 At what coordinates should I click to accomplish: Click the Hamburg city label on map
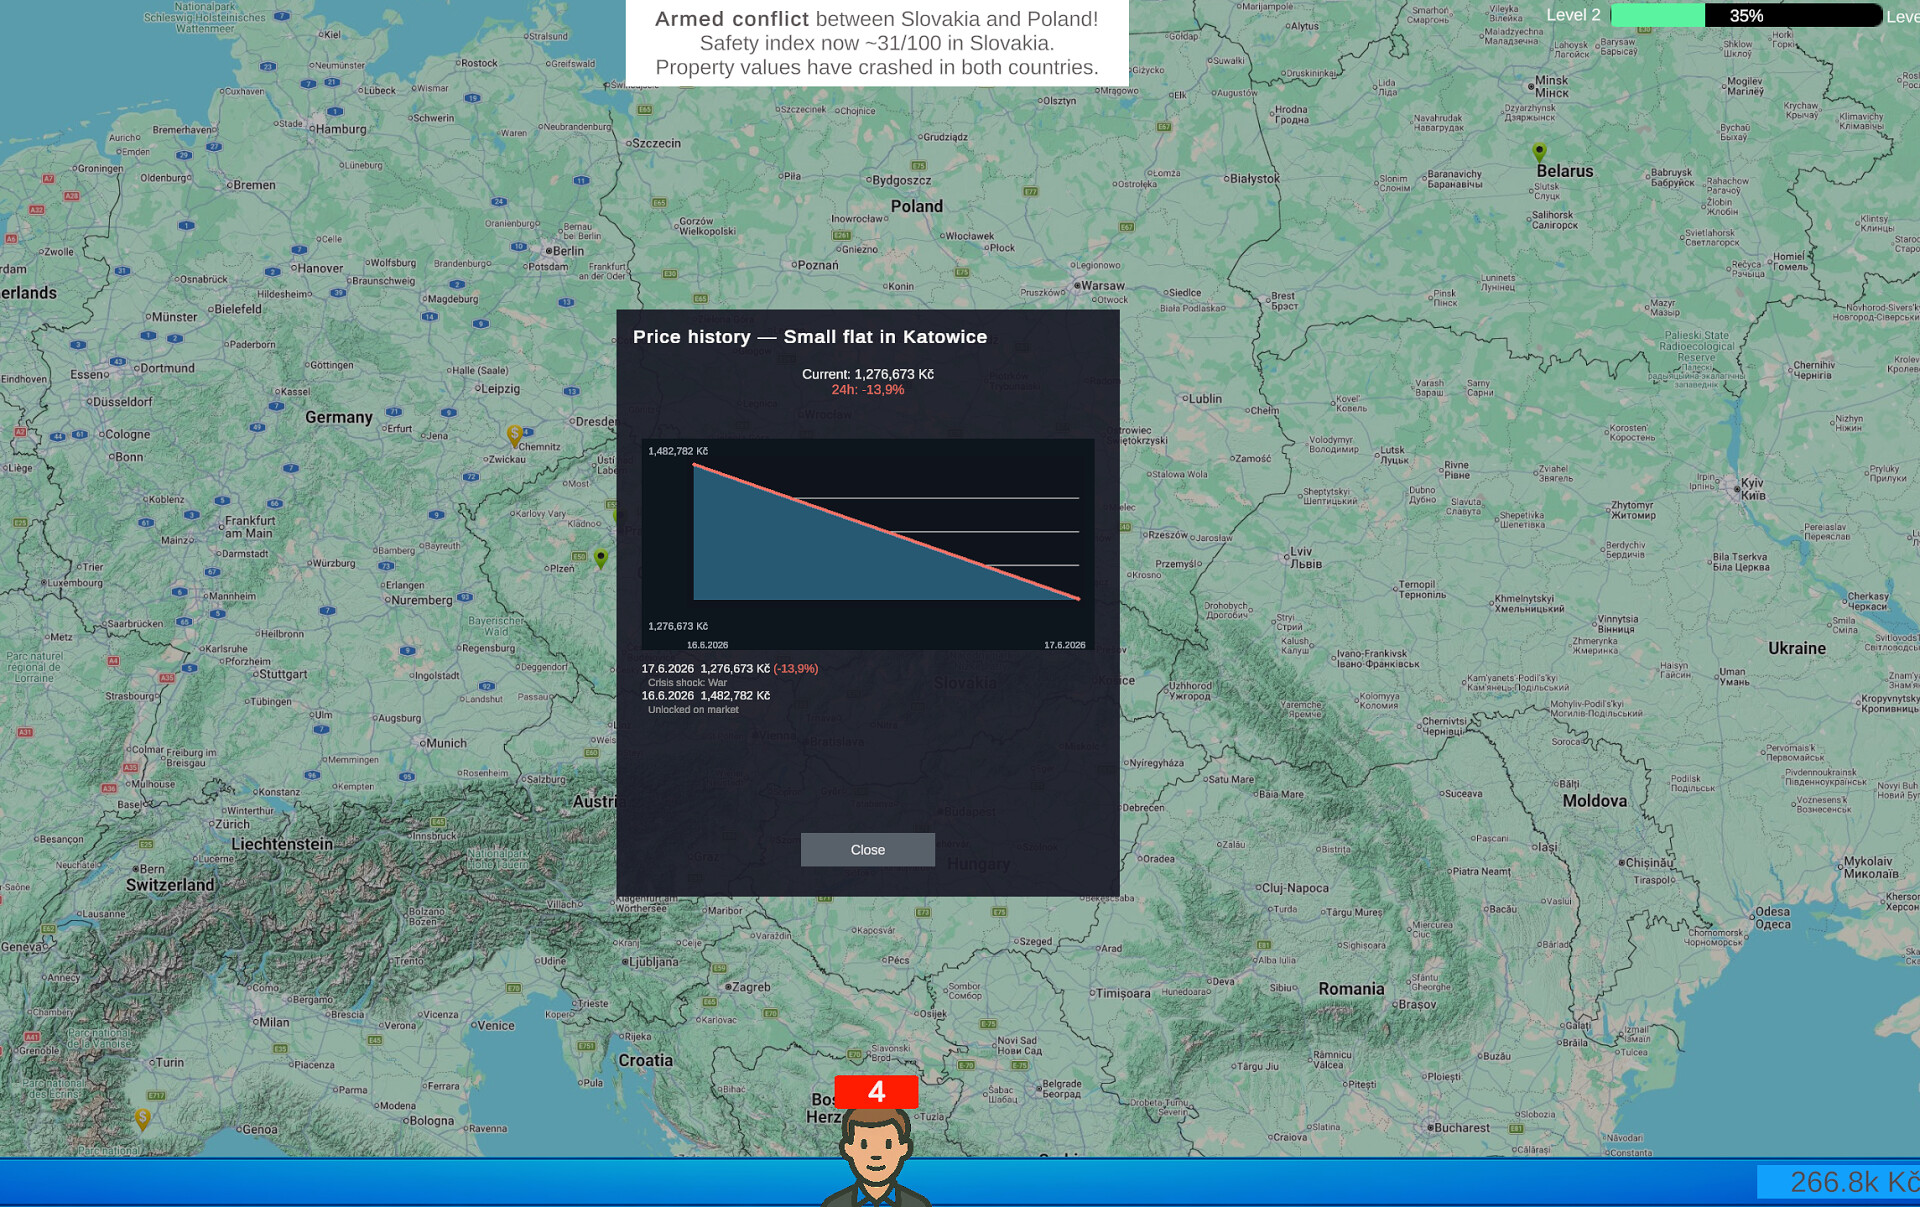pos(340,129)
